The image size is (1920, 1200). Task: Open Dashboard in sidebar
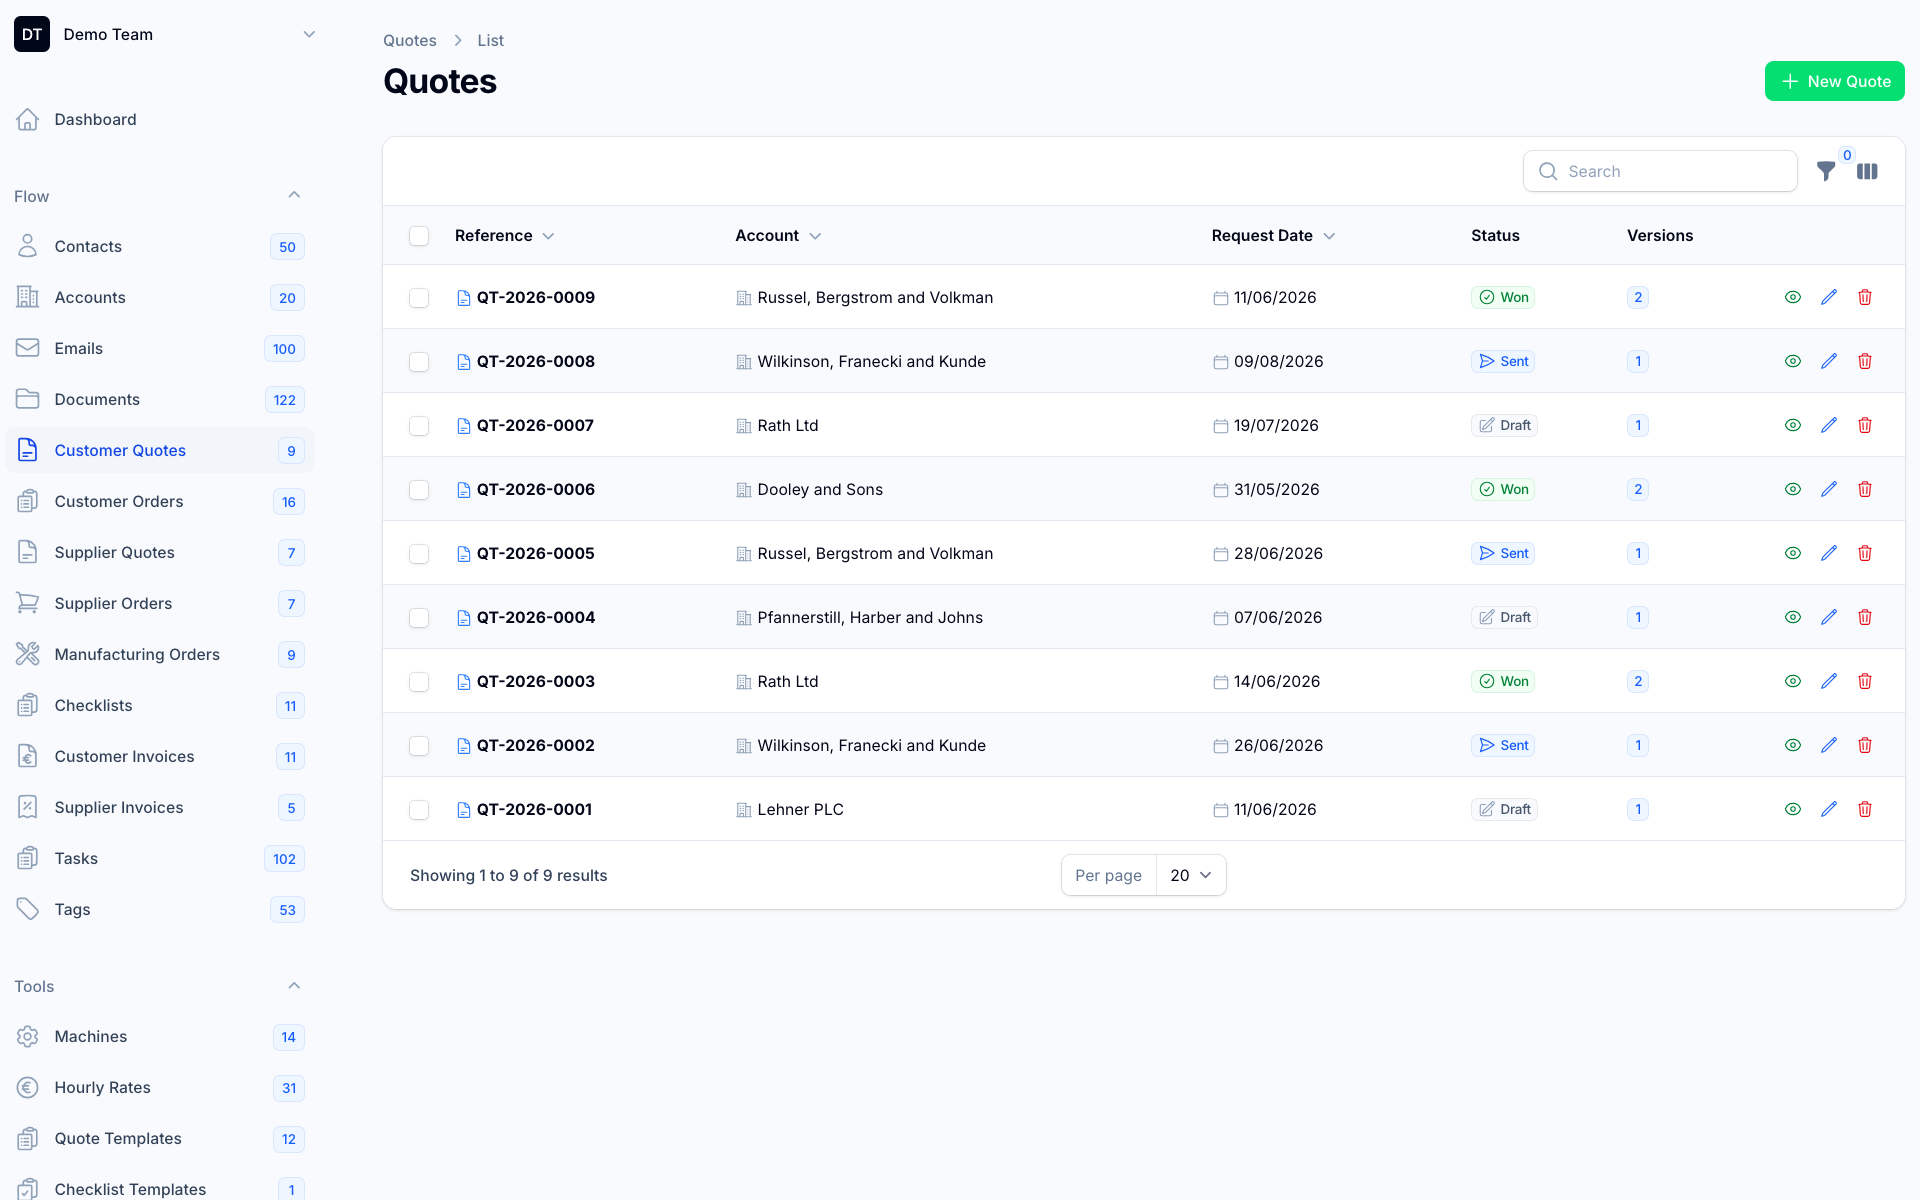point(160,120)
